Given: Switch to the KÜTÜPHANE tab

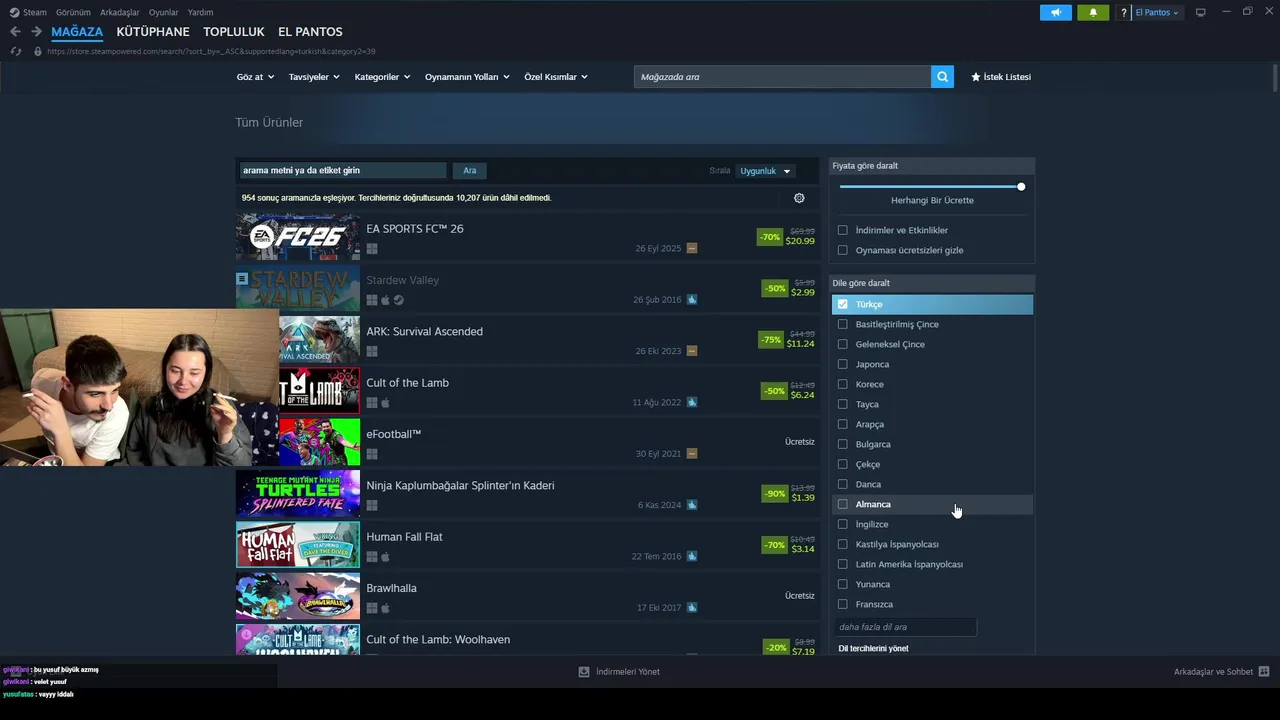Looking at the screenshot, I should 153,32.
